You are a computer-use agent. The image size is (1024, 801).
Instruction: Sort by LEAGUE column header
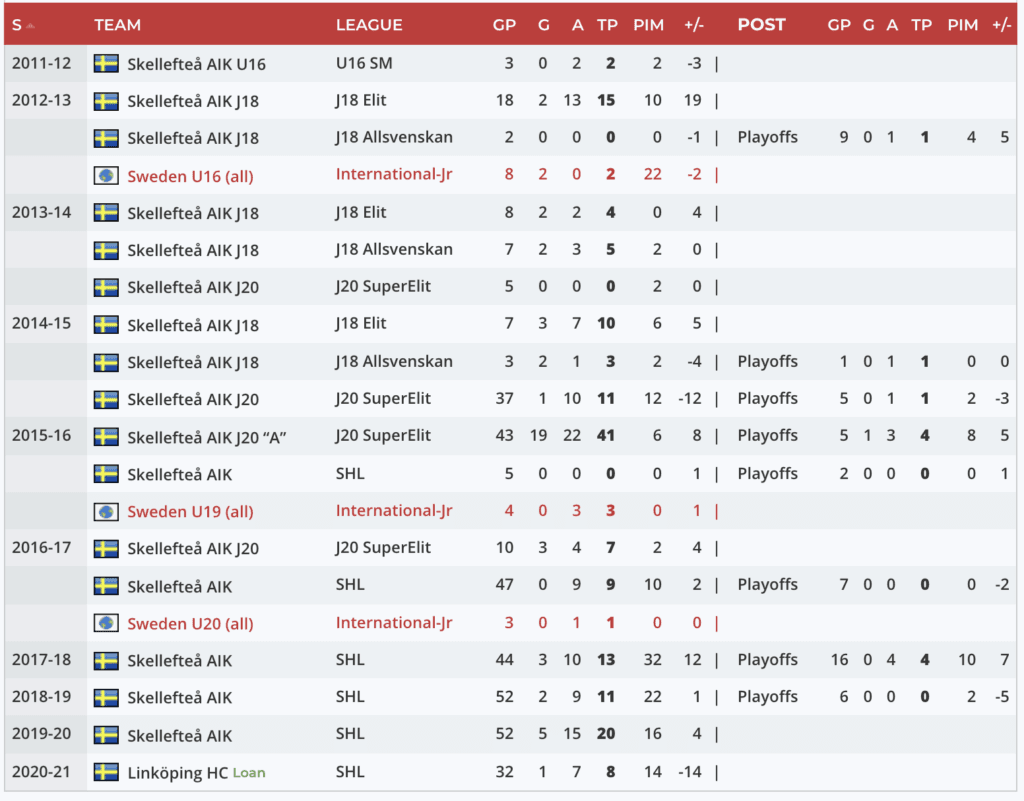[369, 25]
